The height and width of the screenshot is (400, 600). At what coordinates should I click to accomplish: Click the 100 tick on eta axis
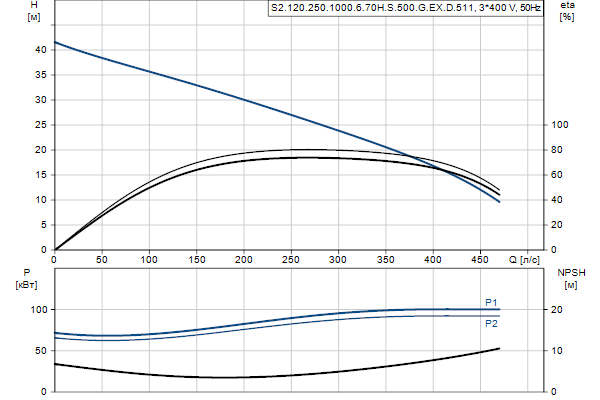point(562,125)
